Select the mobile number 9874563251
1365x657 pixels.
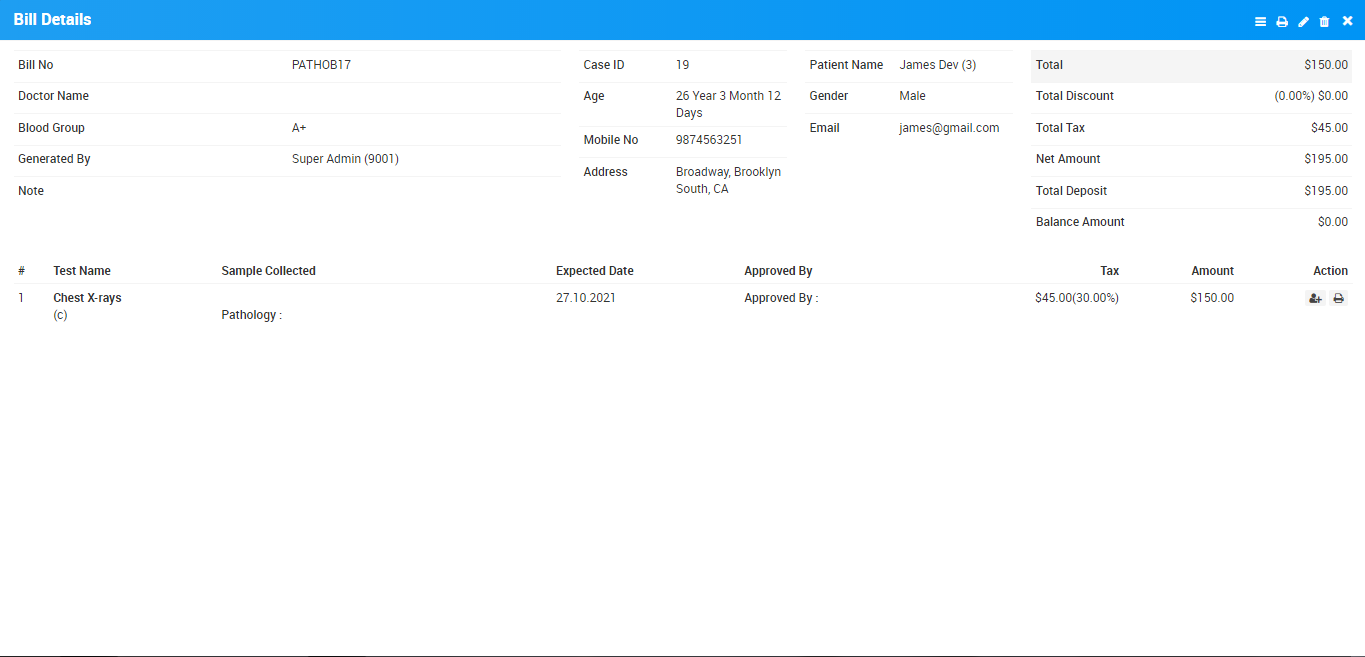click(708, 140)
